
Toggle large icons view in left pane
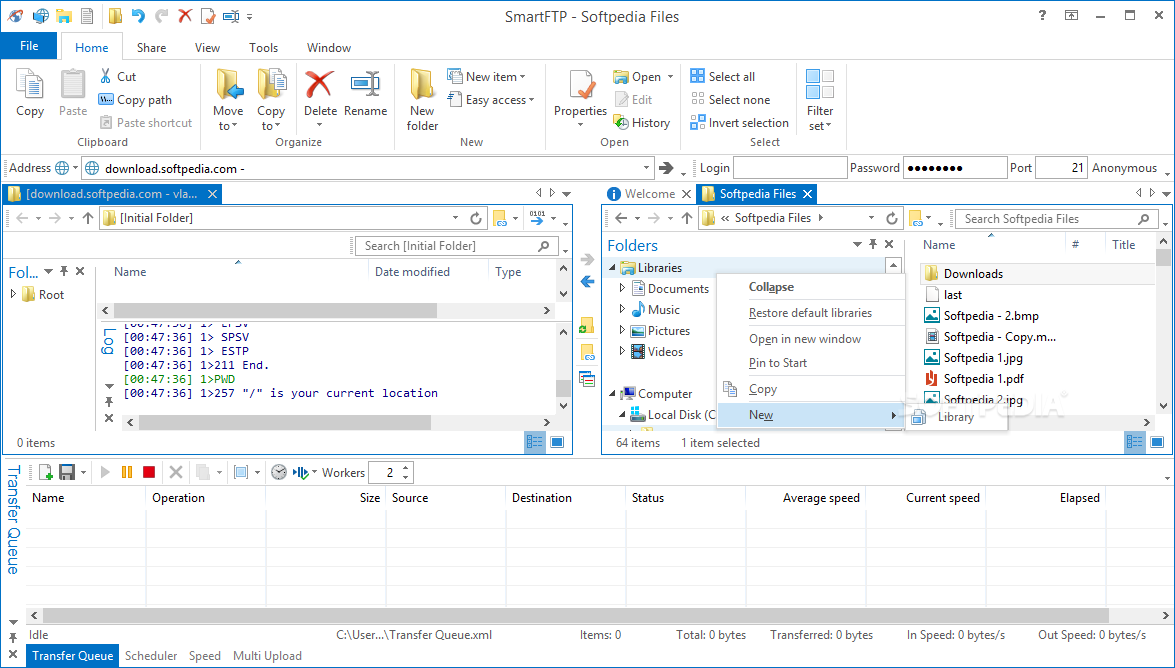[x=557, y=442]
